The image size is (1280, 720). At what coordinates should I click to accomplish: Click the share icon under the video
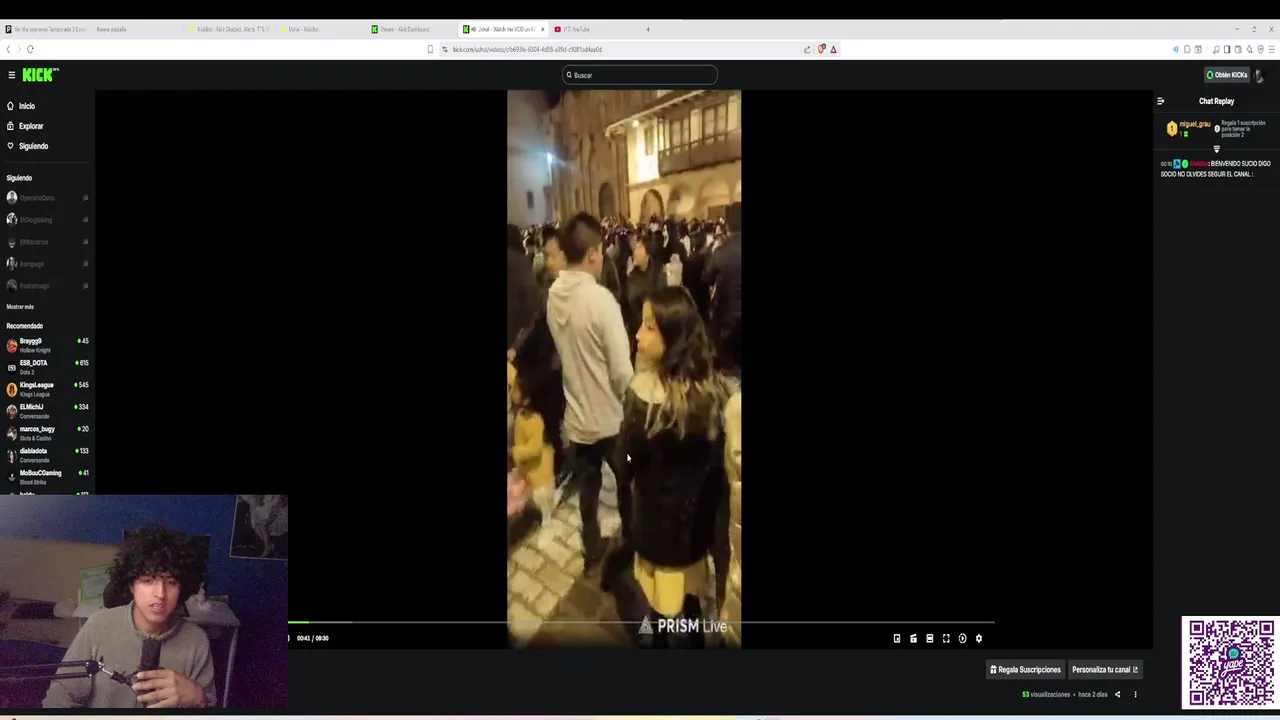point(1117,694)
